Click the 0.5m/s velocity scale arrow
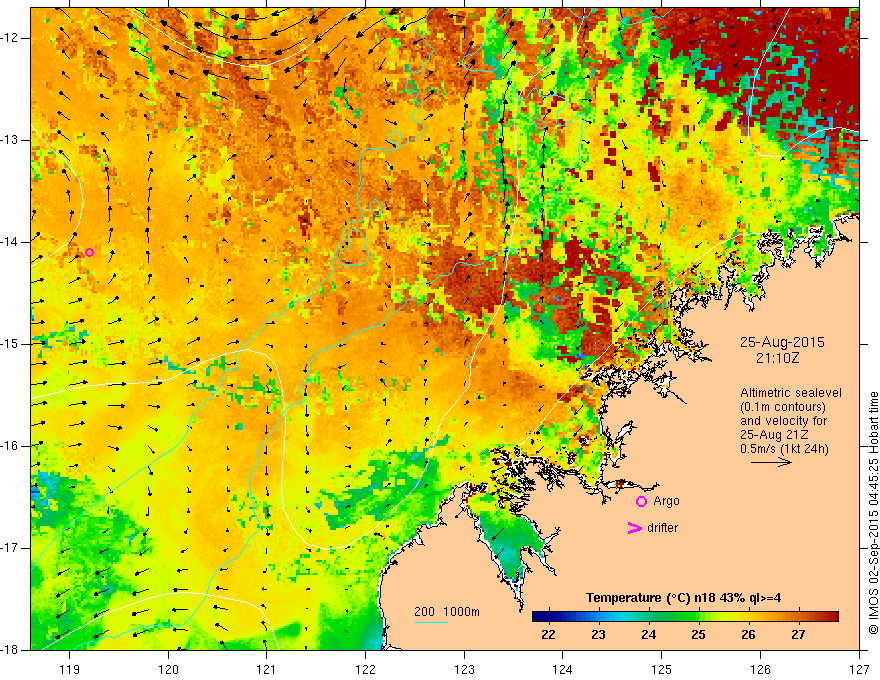Image resolution: width=880 pixels, height=680 pixels. (x=771, y=462)
